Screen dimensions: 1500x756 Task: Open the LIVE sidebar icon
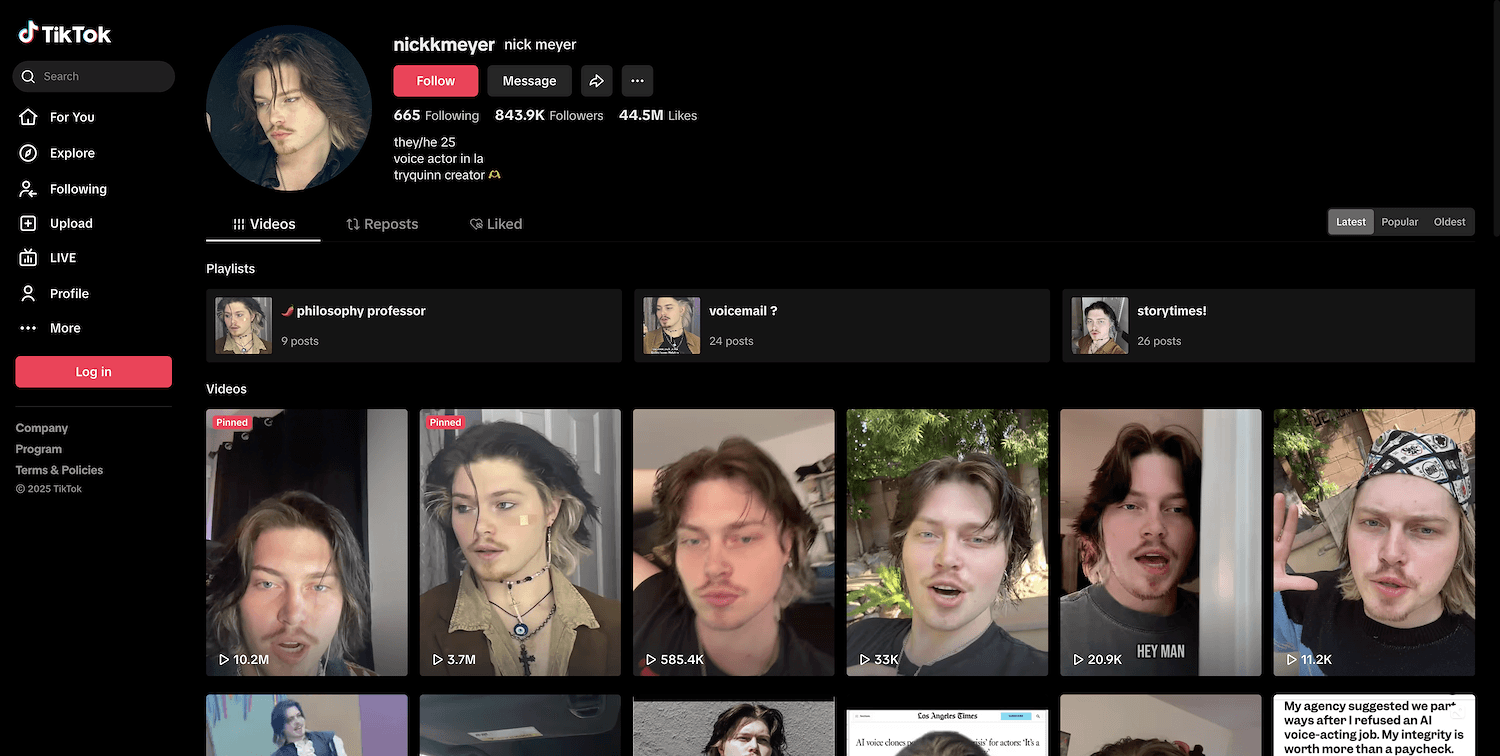(x=29, y=258)
